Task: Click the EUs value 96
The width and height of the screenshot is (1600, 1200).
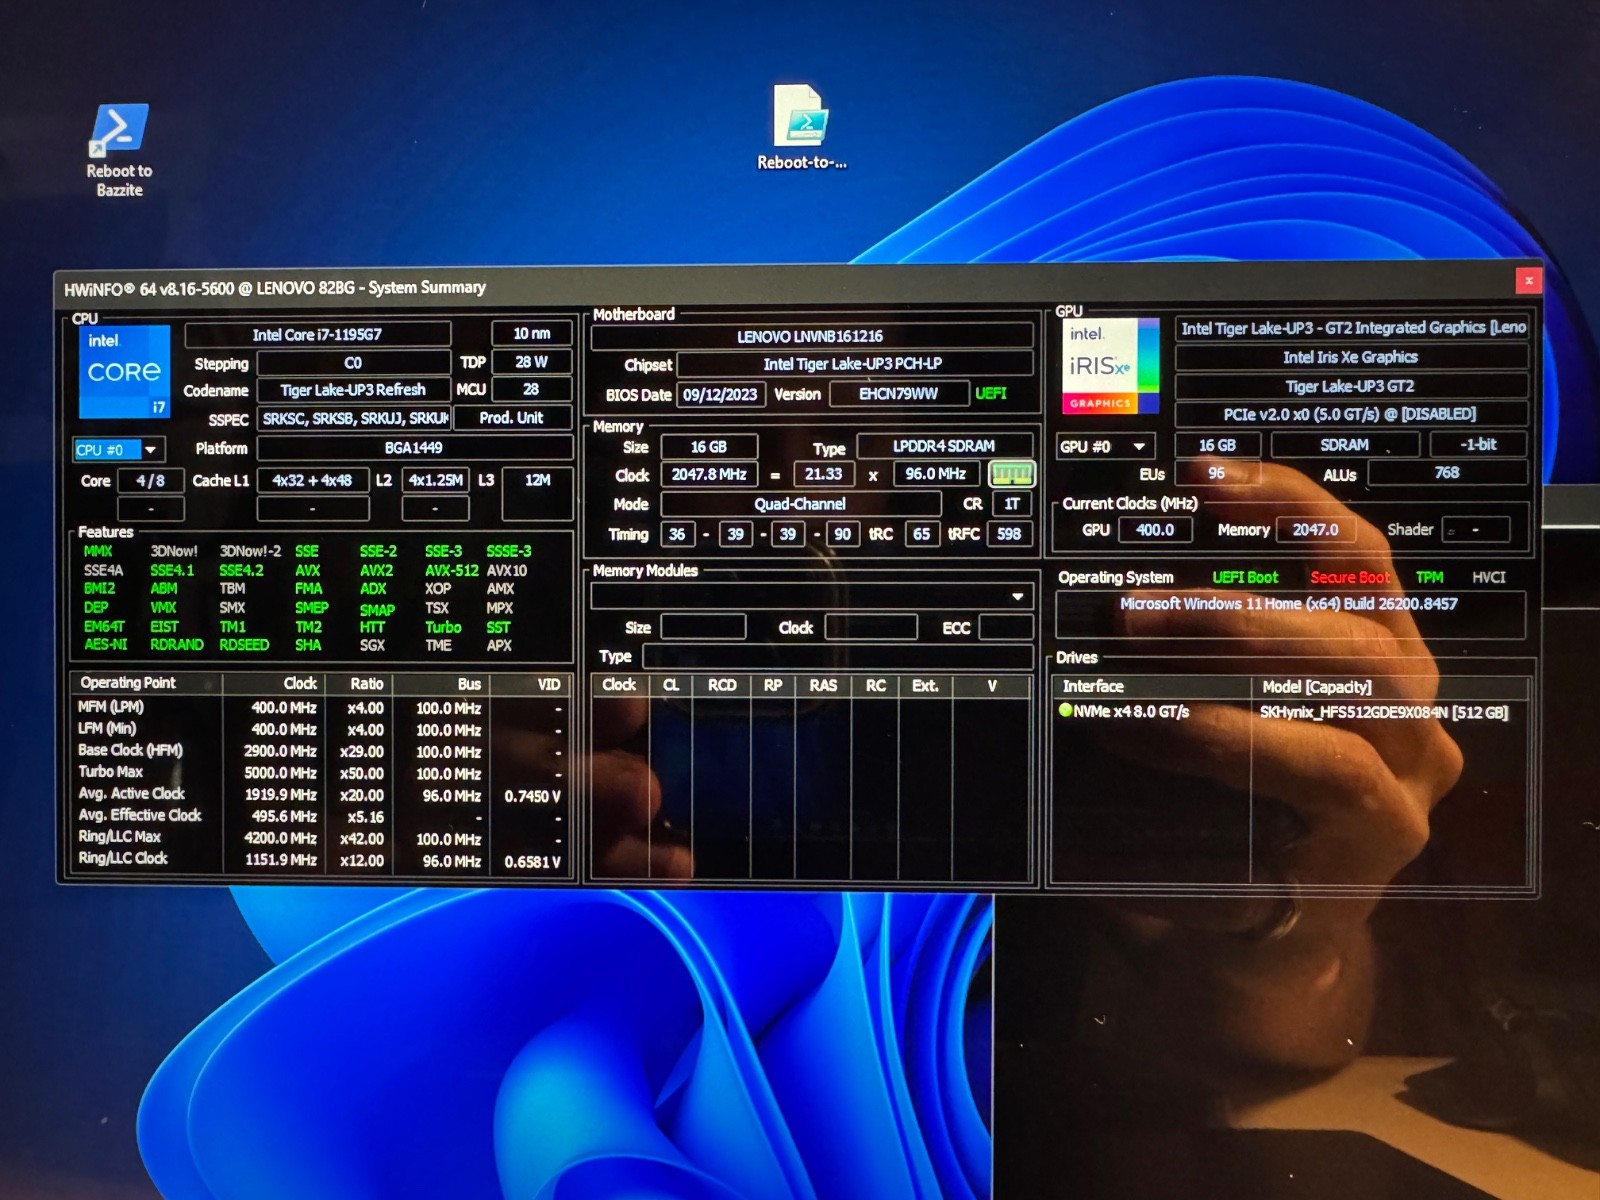Action: pos(1216,473)
